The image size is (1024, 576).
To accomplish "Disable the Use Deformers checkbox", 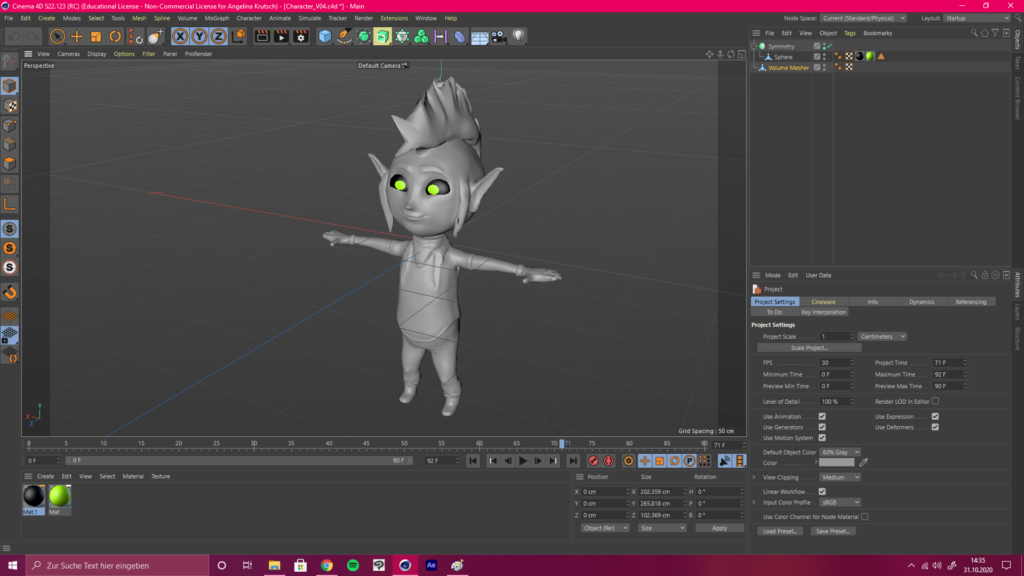I will (x=935, y=427).
